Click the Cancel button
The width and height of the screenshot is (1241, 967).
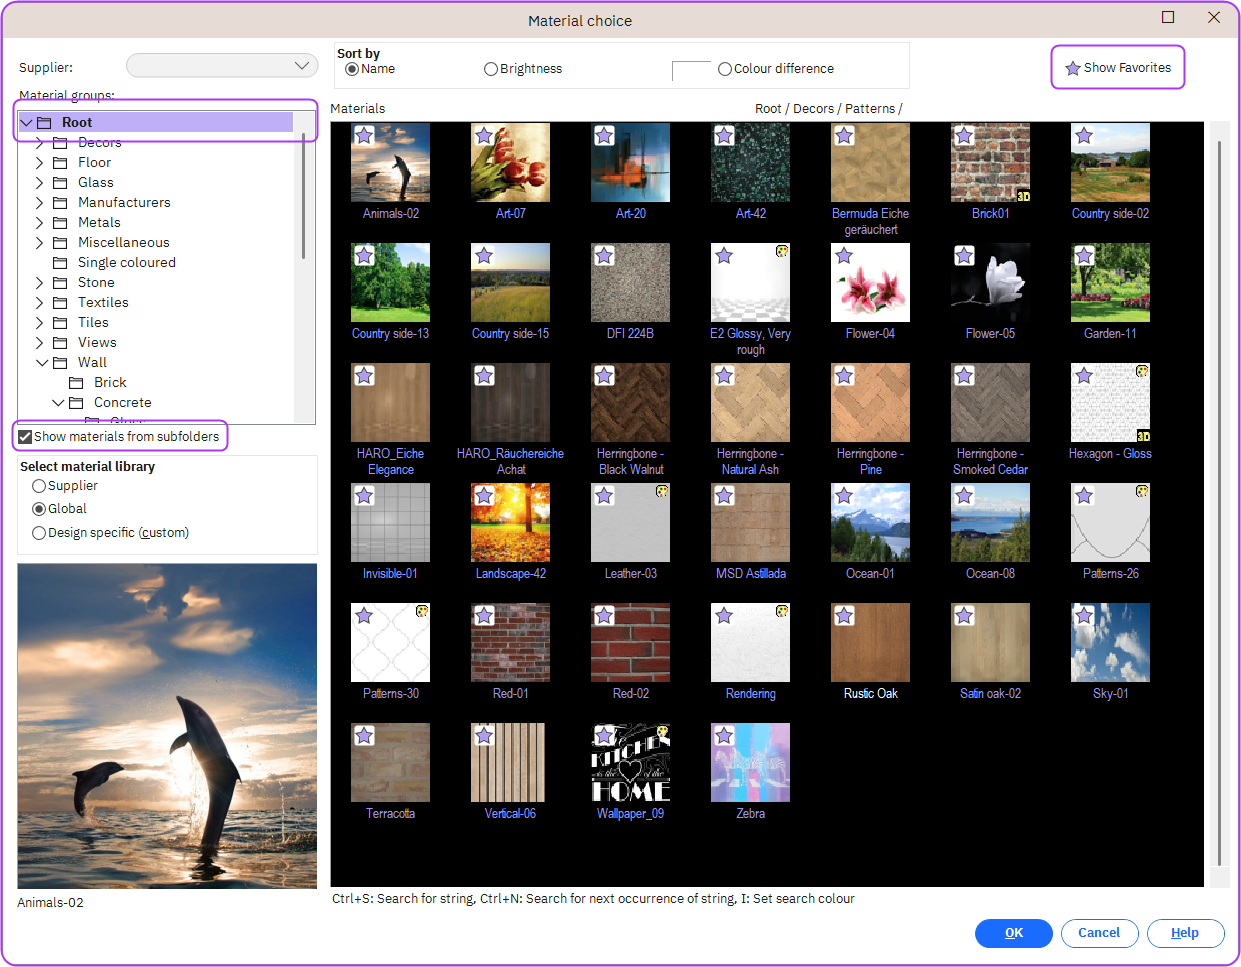click(x=1098, y=933)
